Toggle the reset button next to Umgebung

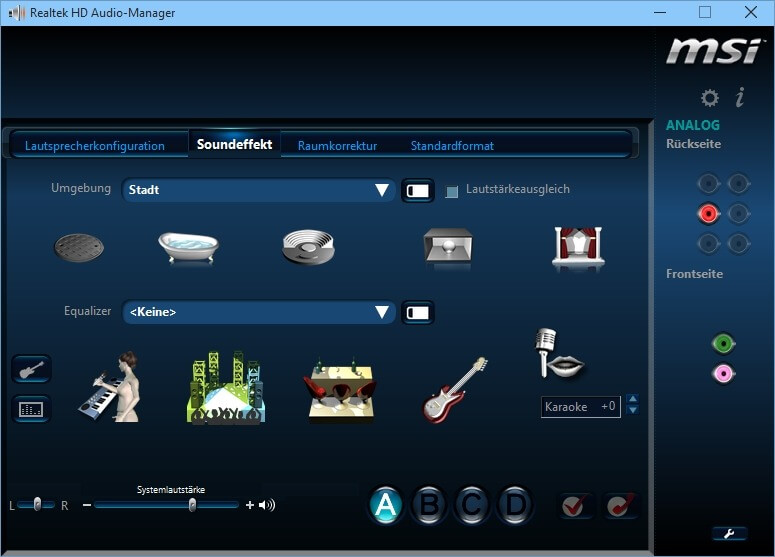(x=418, y=190)
